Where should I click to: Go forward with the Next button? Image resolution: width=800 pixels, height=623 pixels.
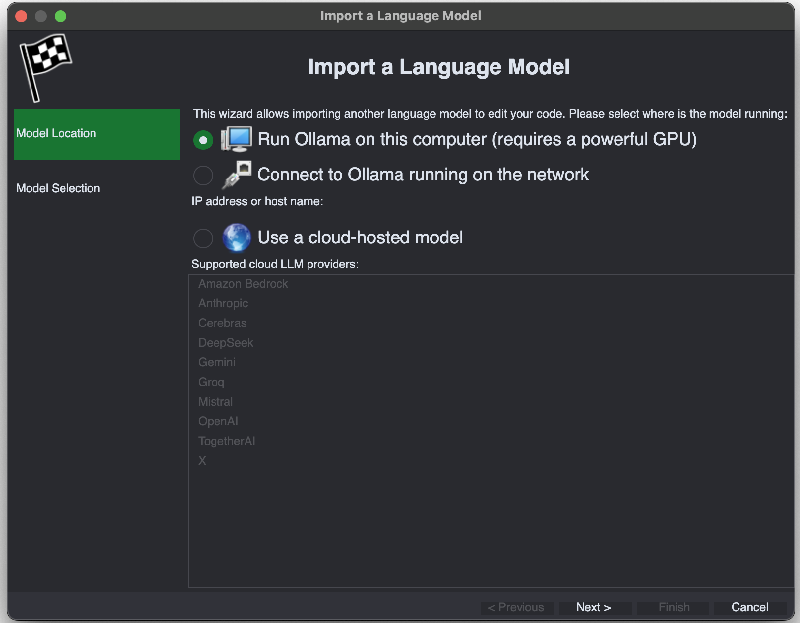(x=594, y=607)
